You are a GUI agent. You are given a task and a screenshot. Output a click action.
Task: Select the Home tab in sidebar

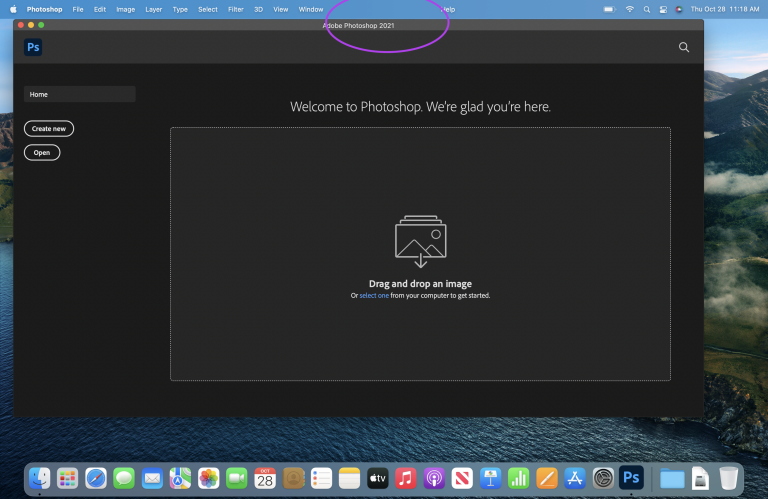(x=79, y=94)
